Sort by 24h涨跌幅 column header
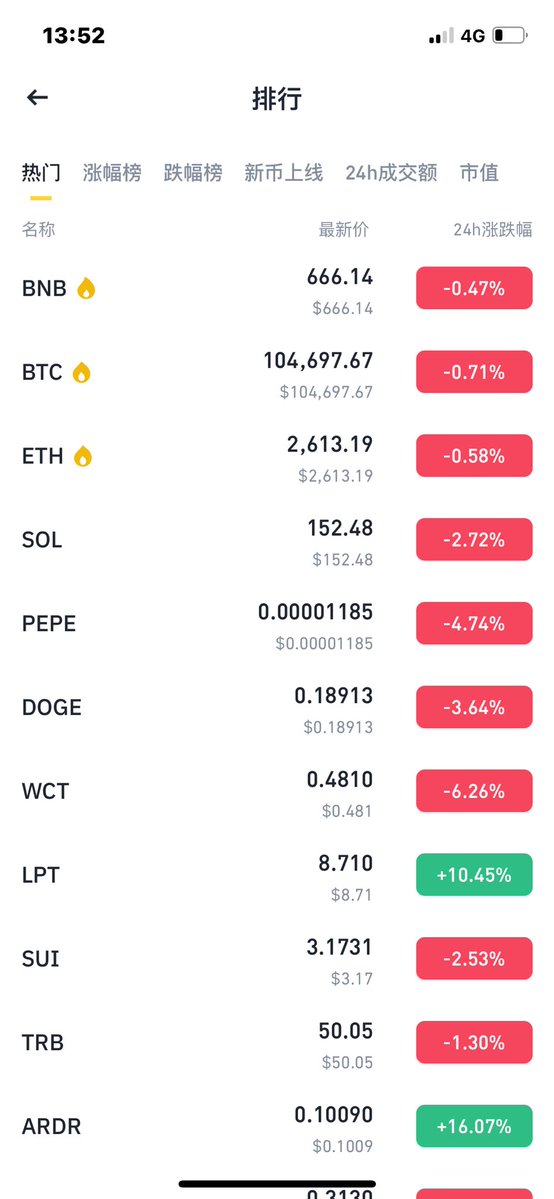The width and height of the screenshot is (554, 1199). [493, 229]
